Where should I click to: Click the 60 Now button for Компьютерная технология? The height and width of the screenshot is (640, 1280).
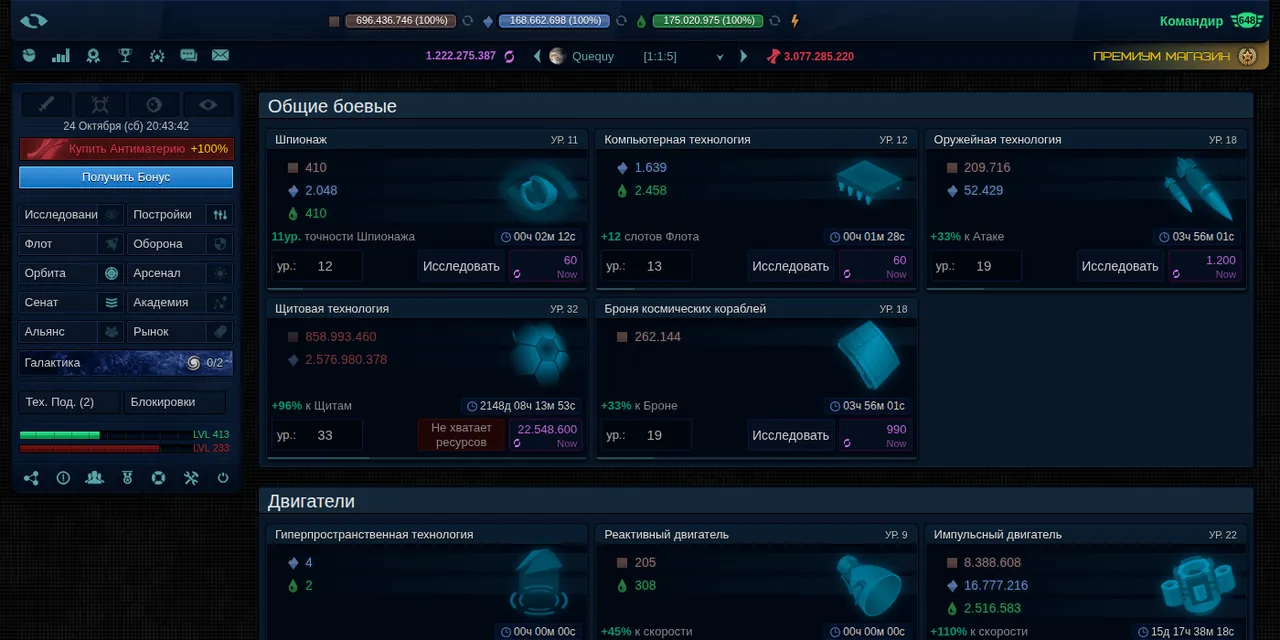coord(875,266)
